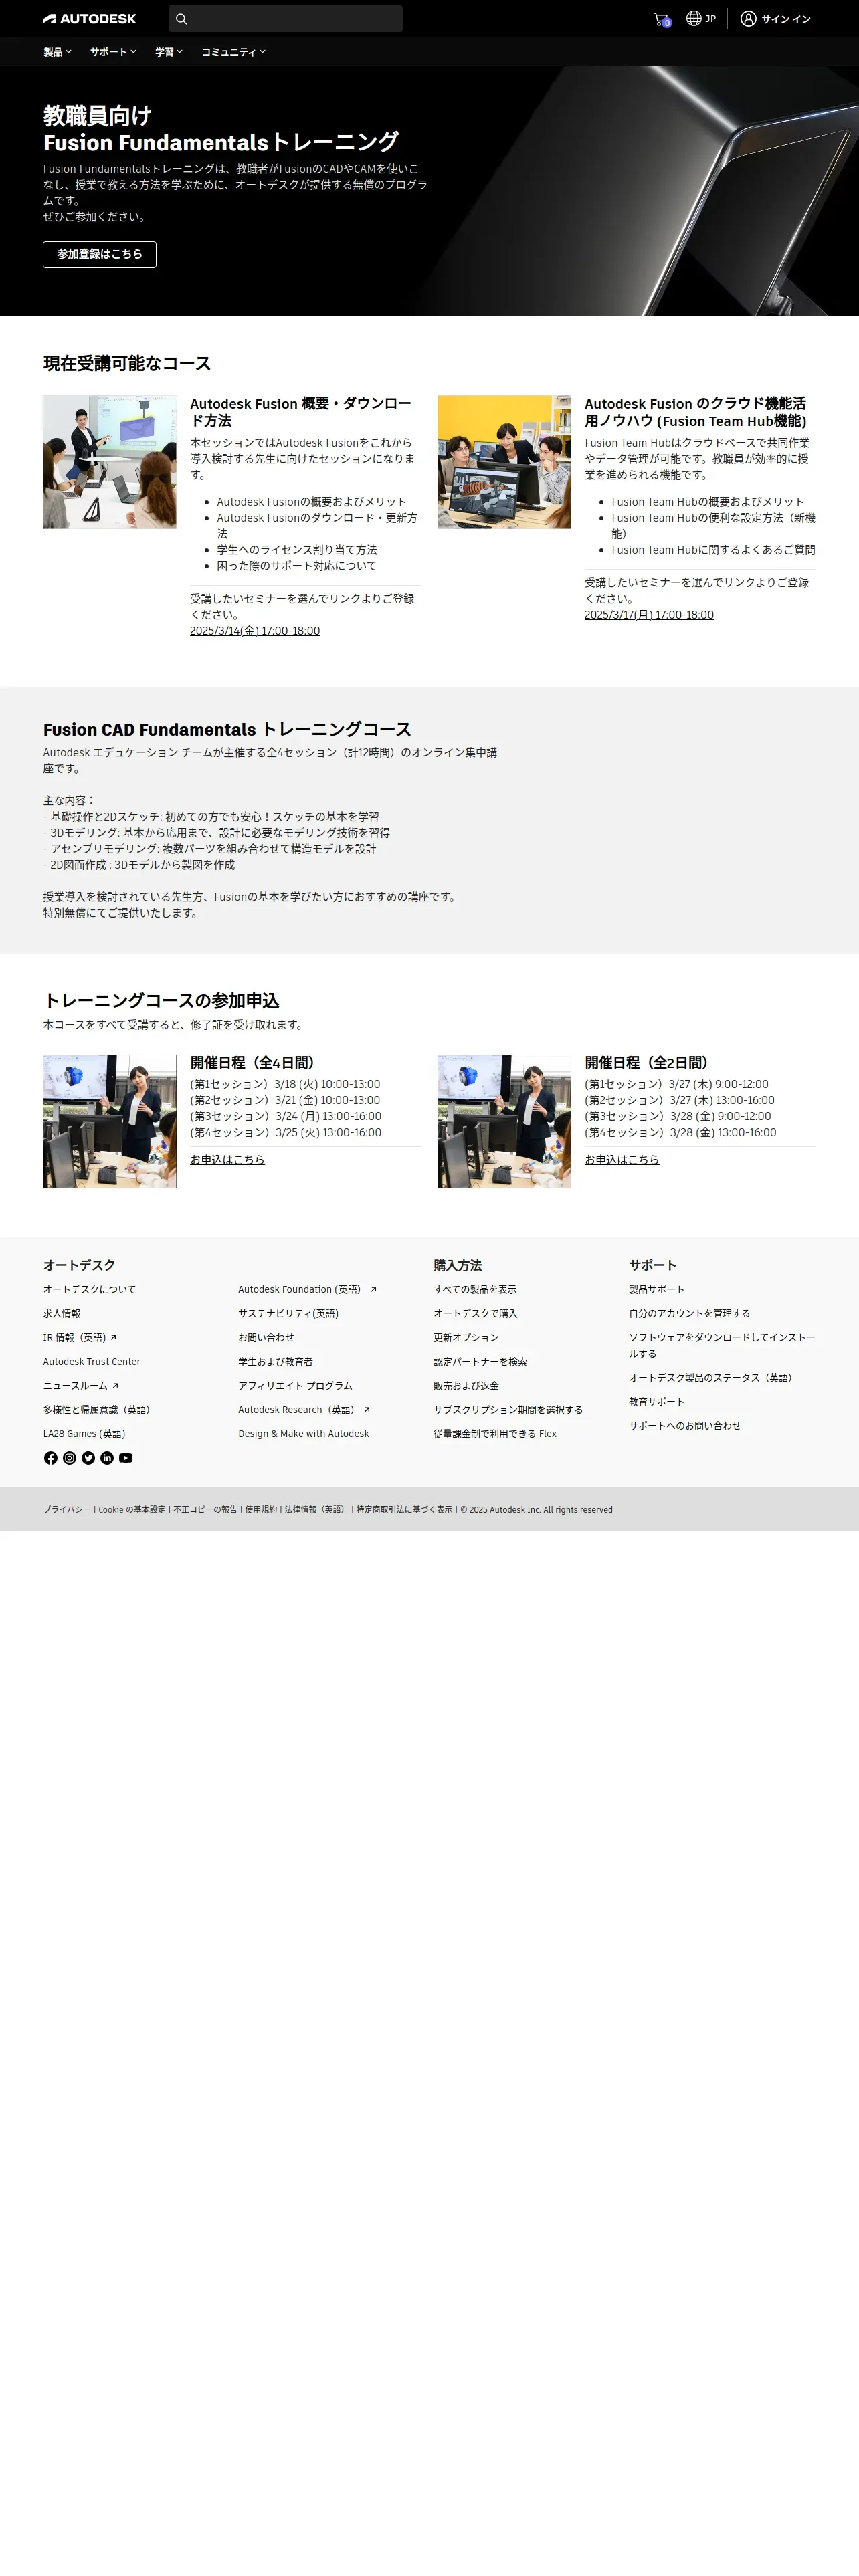Open オートデスクについて footer link
859x2576 pixels.
89,1290
